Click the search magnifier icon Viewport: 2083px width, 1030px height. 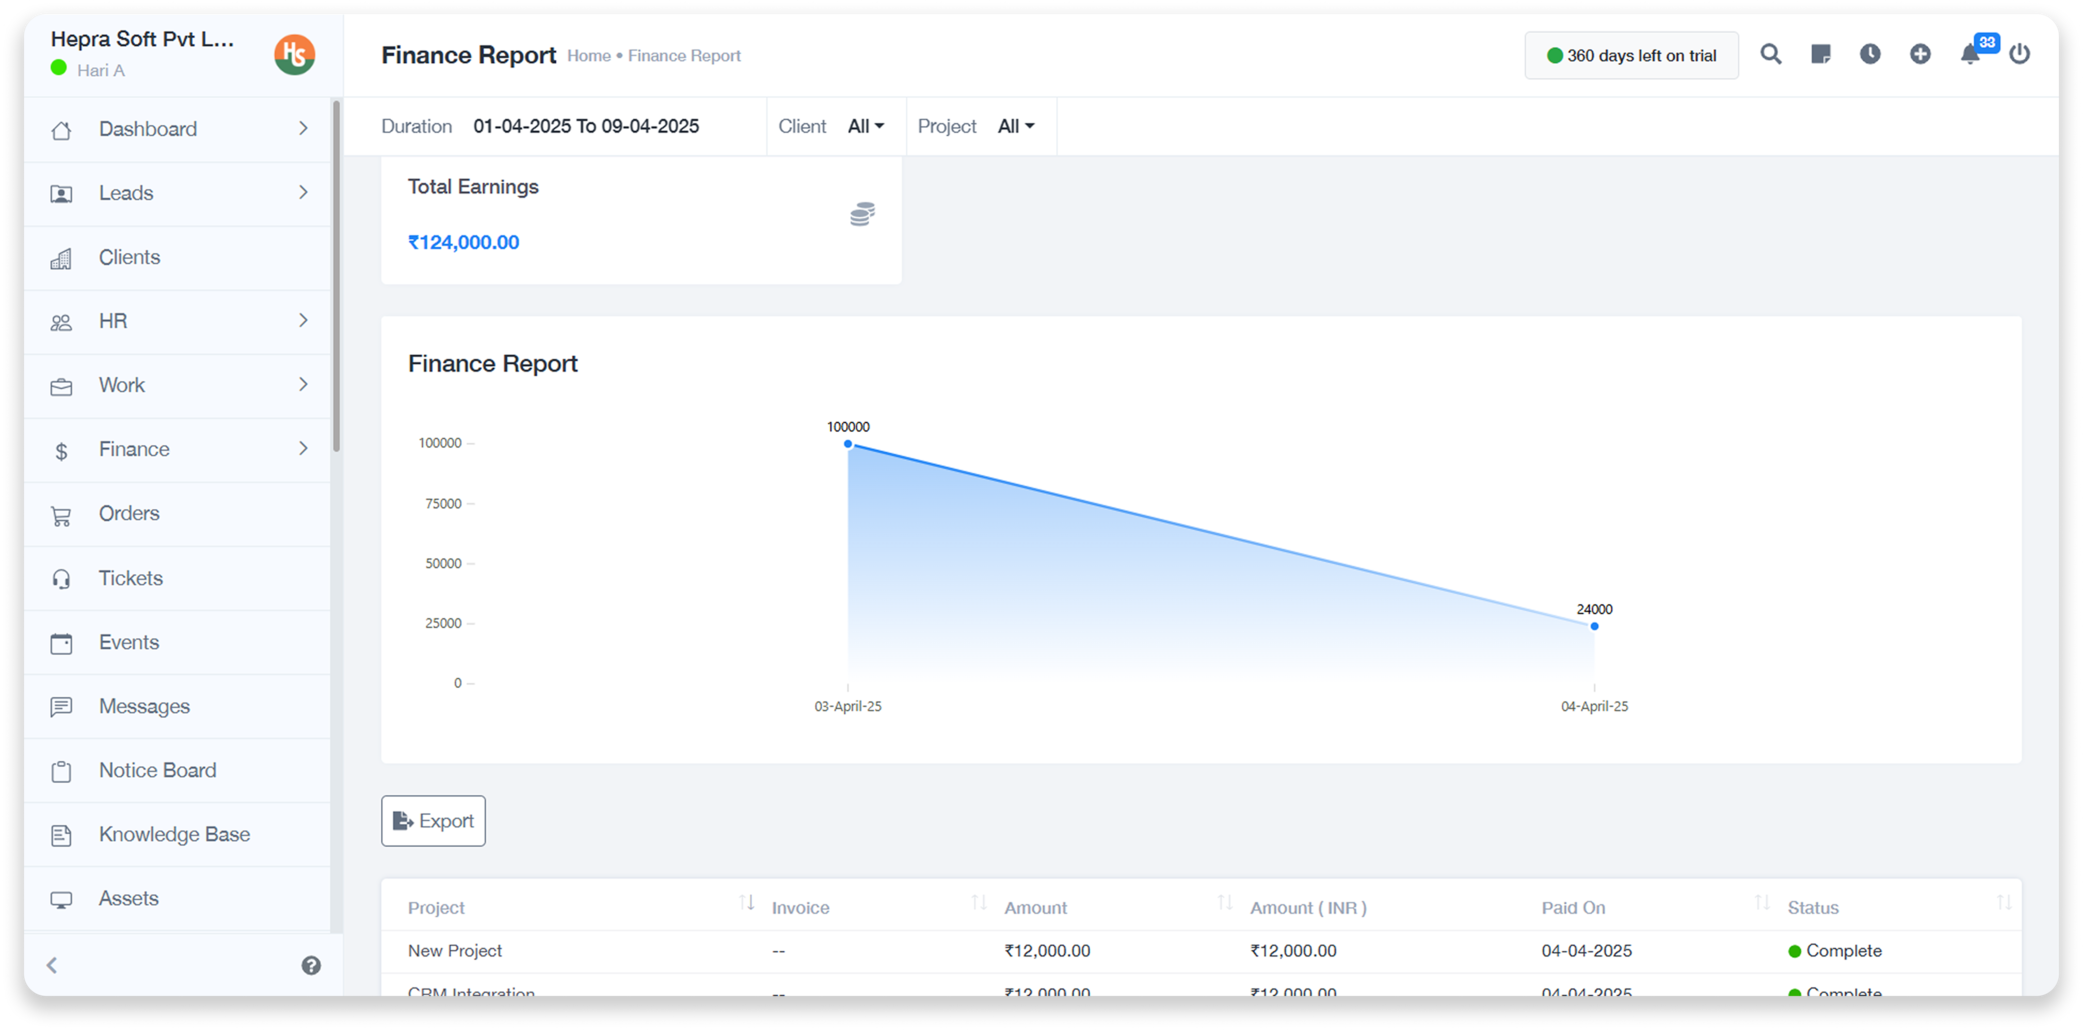click(1770, 55)
